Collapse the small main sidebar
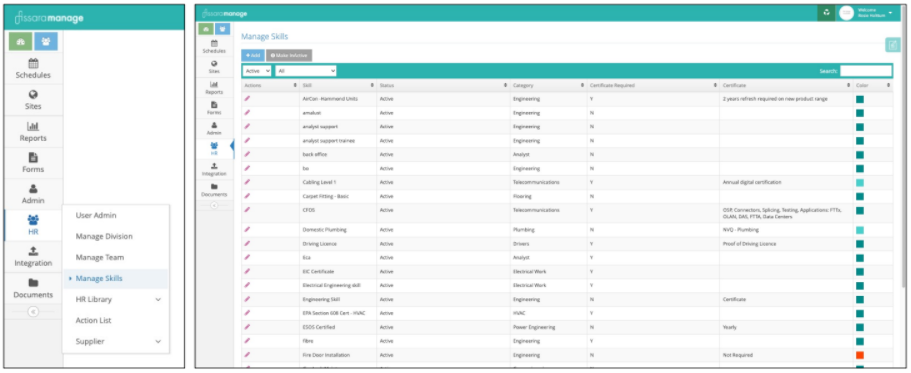 click(214, 205)
